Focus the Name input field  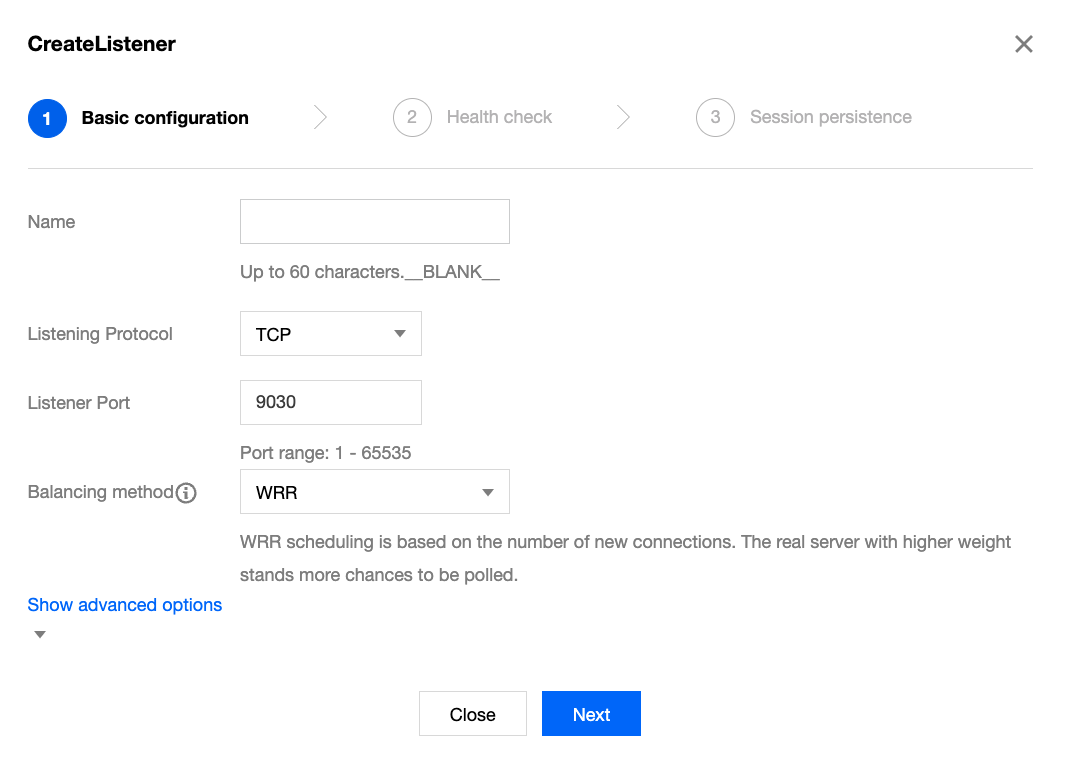pyautogui.click(x=374, y=222)
